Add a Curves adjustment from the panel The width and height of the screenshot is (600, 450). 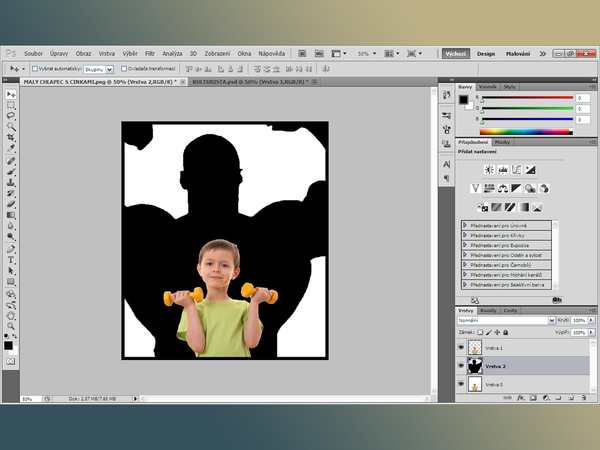(517, 170)
